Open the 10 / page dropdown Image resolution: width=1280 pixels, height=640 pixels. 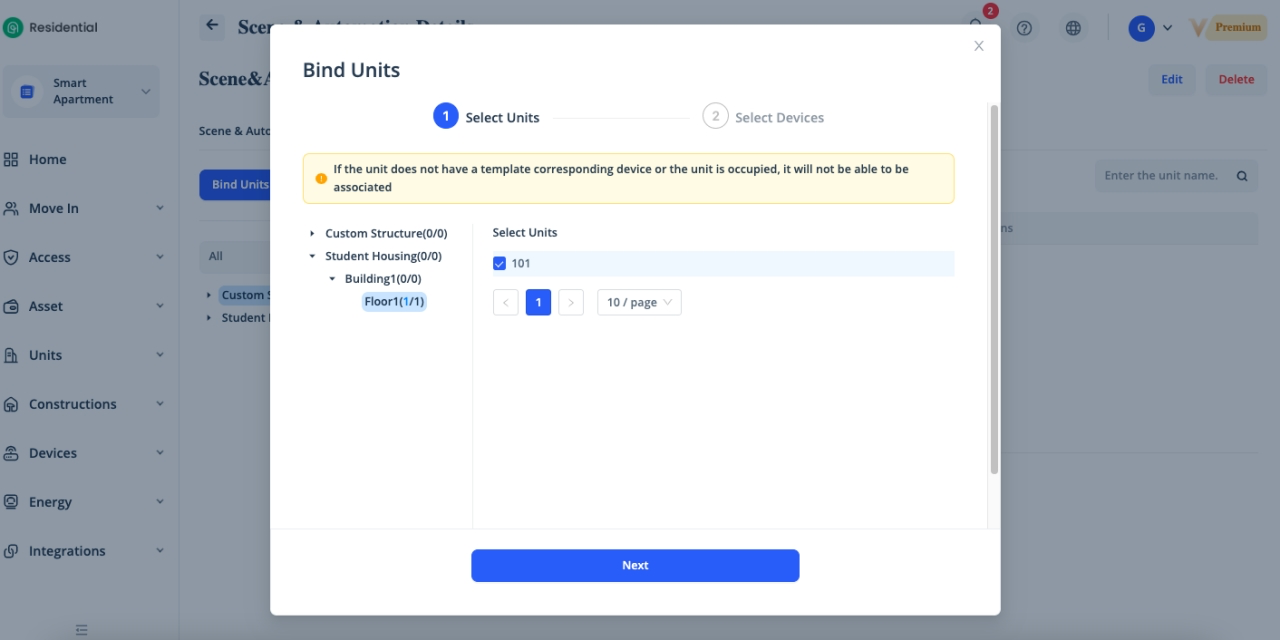(x=639, y=303)
